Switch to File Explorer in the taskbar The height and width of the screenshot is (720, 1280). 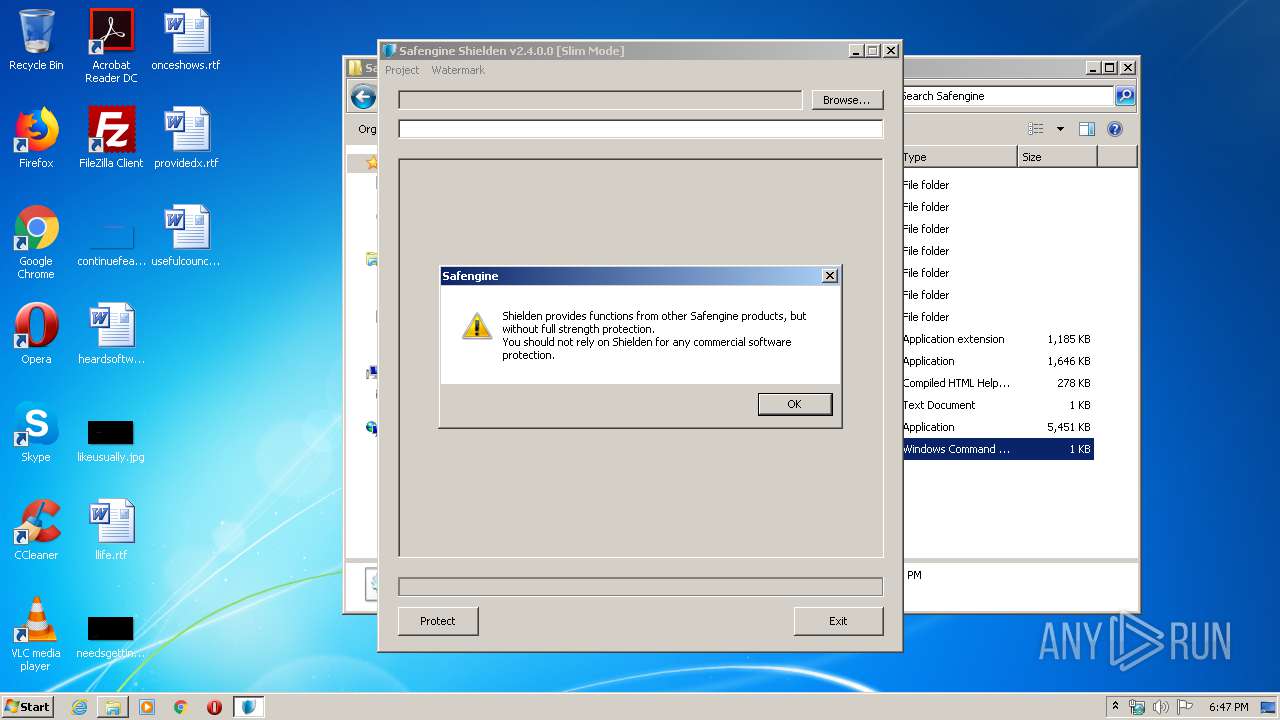pyautogui.click(x=113, y=706)
